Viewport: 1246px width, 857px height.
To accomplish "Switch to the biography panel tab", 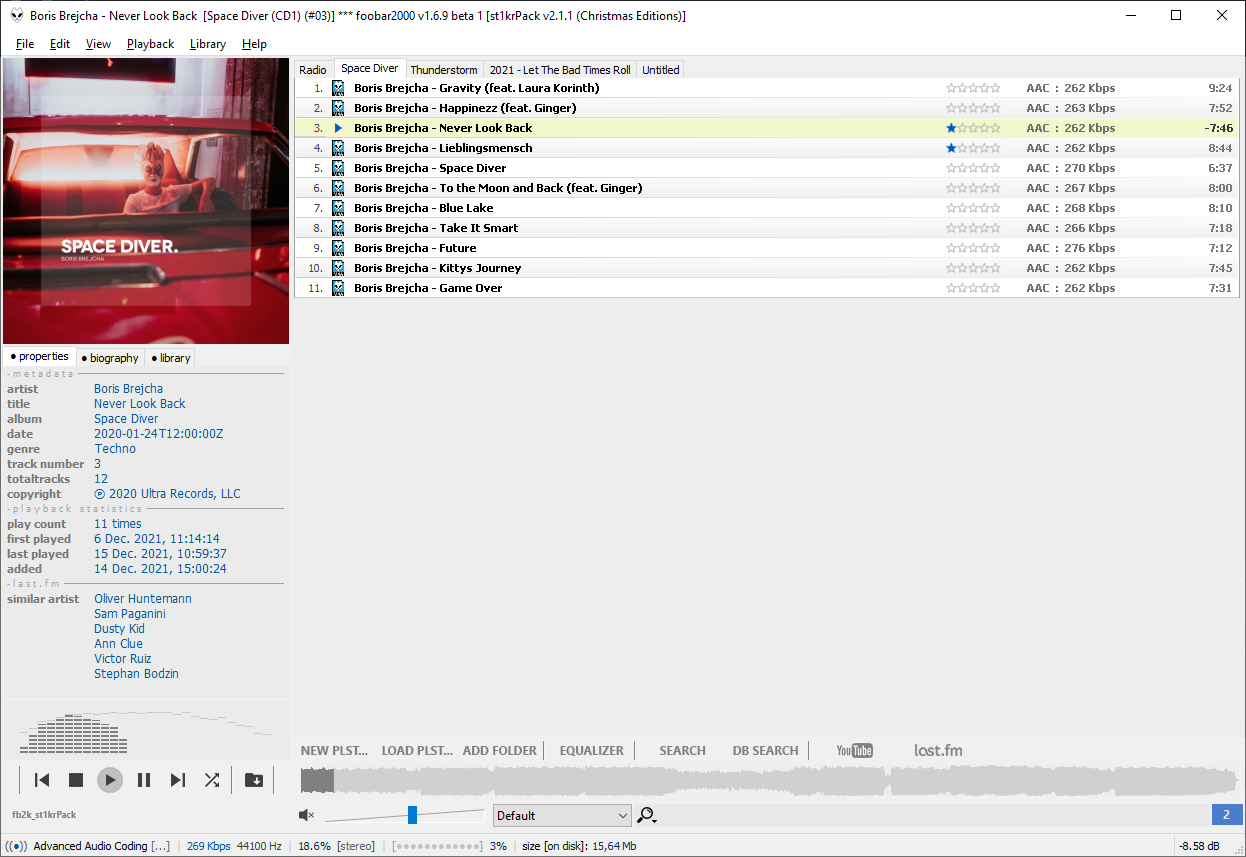I will (x=110, y=358).
